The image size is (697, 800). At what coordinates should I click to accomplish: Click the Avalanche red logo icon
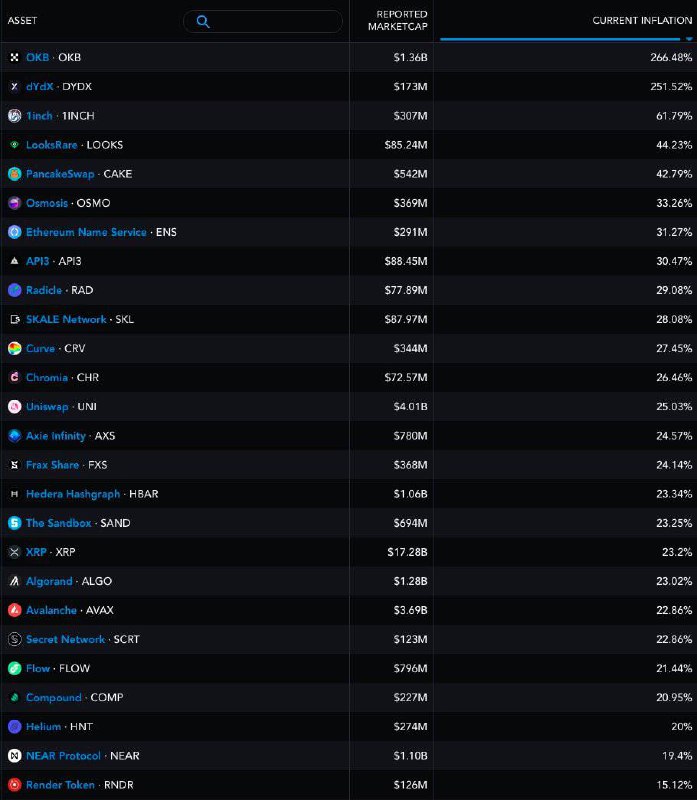14,610
